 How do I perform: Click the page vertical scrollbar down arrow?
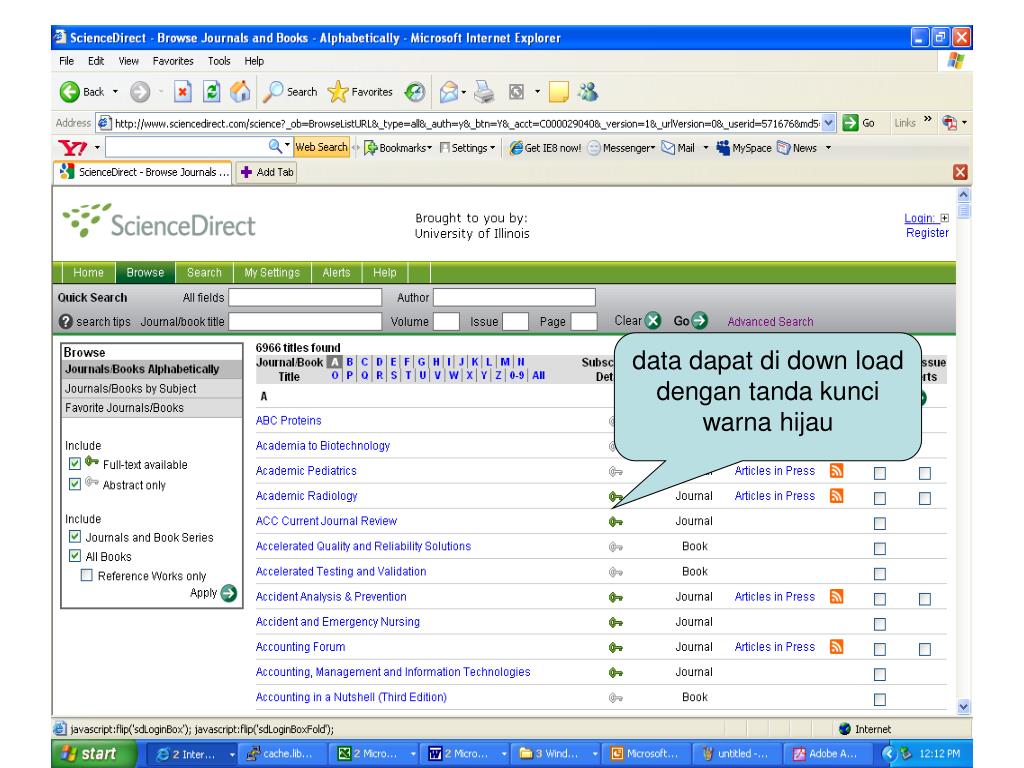click(x=963, y=707)
